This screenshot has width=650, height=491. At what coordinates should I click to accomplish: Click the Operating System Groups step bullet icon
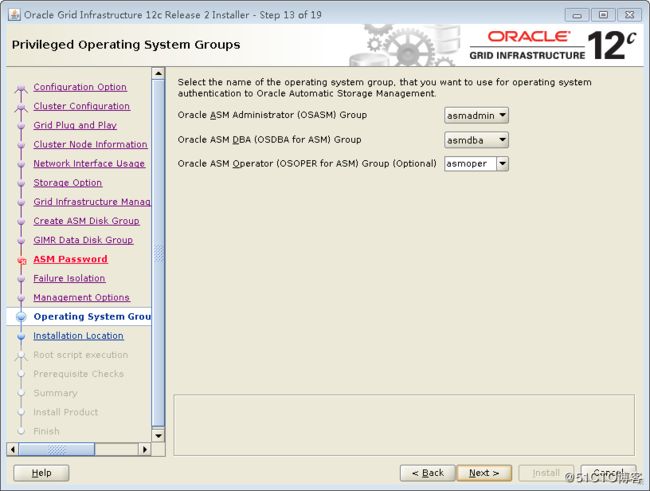[x=21, y=317]
